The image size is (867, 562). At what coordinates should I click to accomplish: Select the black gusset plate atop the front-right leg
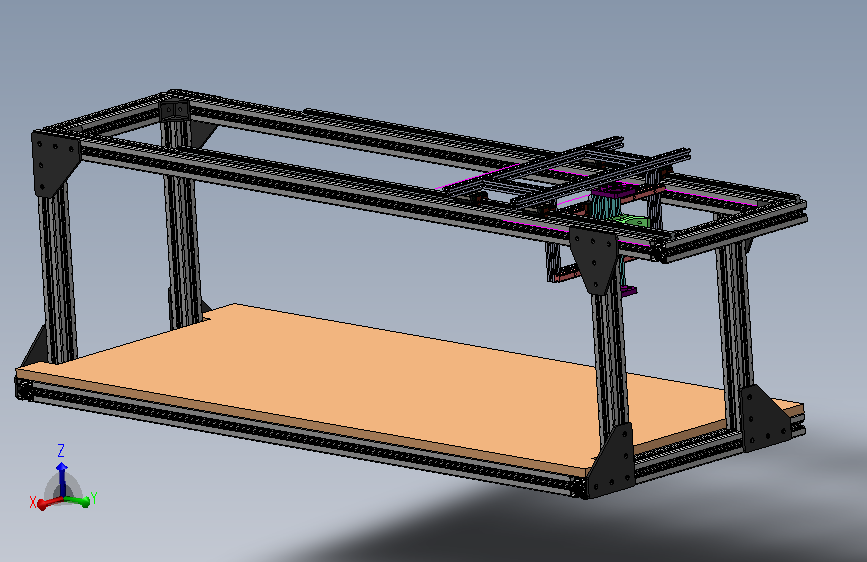594,261
